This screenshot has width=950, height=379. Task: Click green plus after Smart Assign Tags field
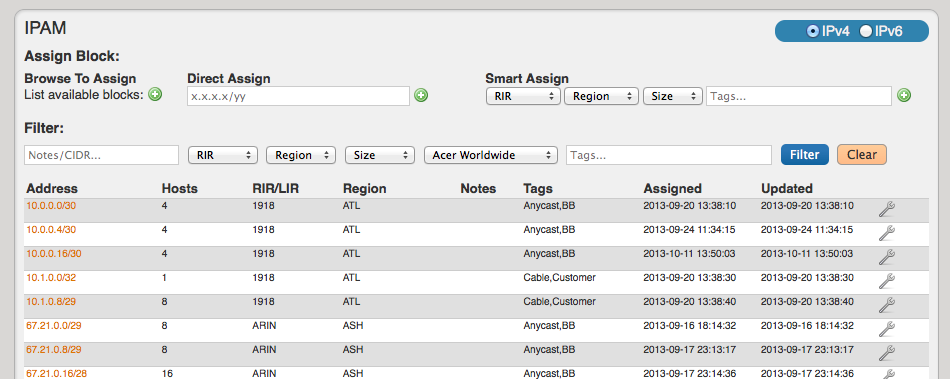(904, 95)
